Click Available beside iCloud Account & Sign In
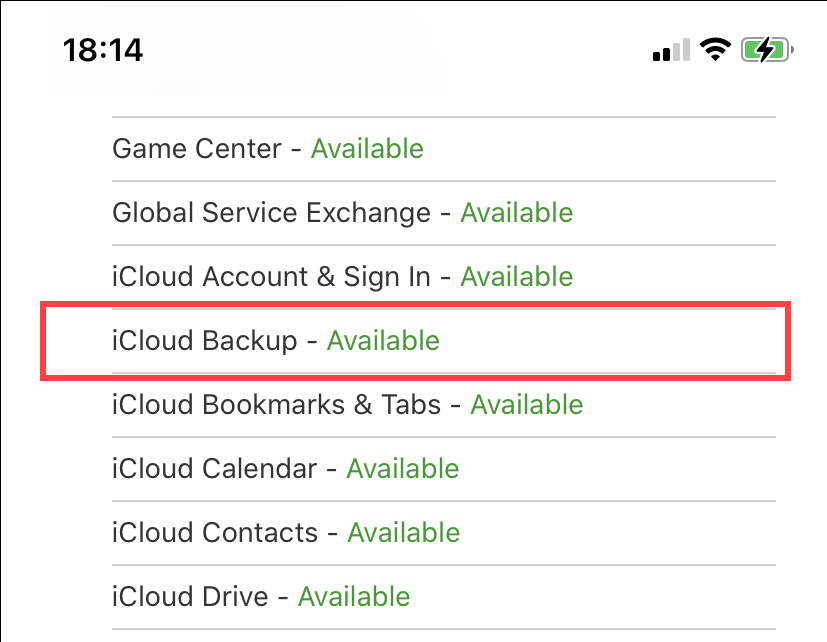Screen dimensions: 827x642 click(x=516, y=276)
